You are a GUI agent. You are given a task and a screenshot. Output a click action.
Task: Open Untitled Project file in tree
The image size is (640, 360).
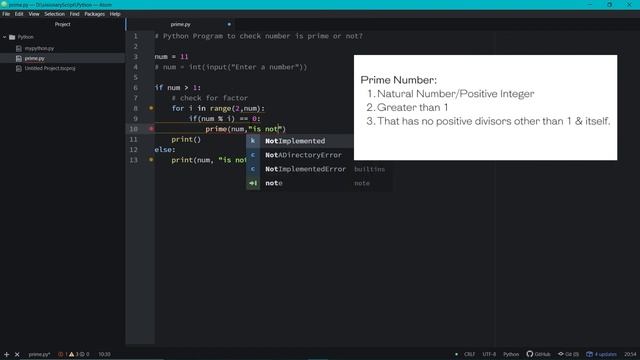pyautogui.click(x=50, y=68)
